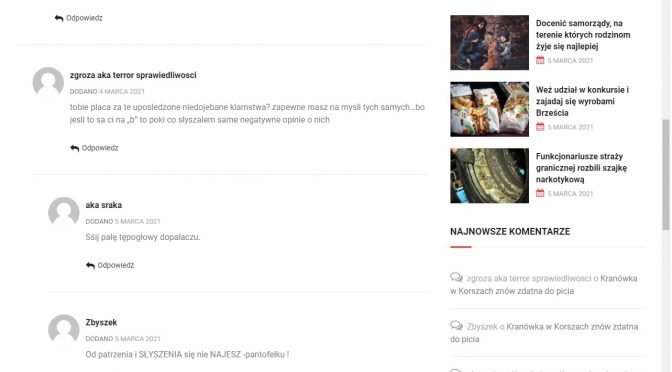Click avatar of zgroza aka terror sprawiedliwosci
Image resolution: width=672 pixels, height=372 pixels.
click(48, 81)
